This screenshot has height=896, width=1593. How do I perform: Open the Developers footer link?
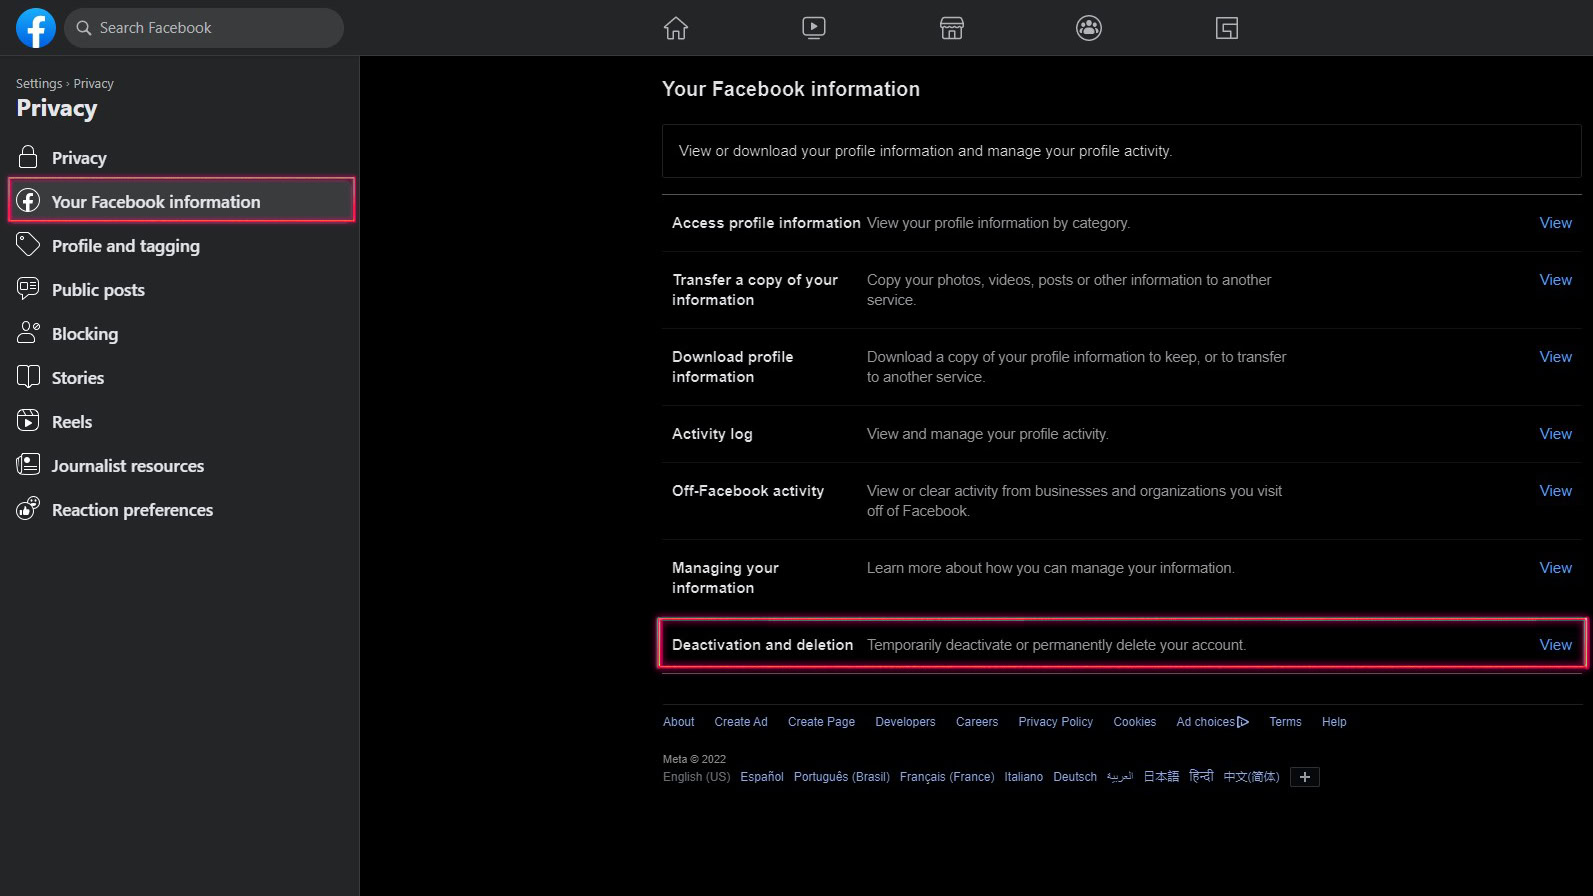[x=905, y=722]
